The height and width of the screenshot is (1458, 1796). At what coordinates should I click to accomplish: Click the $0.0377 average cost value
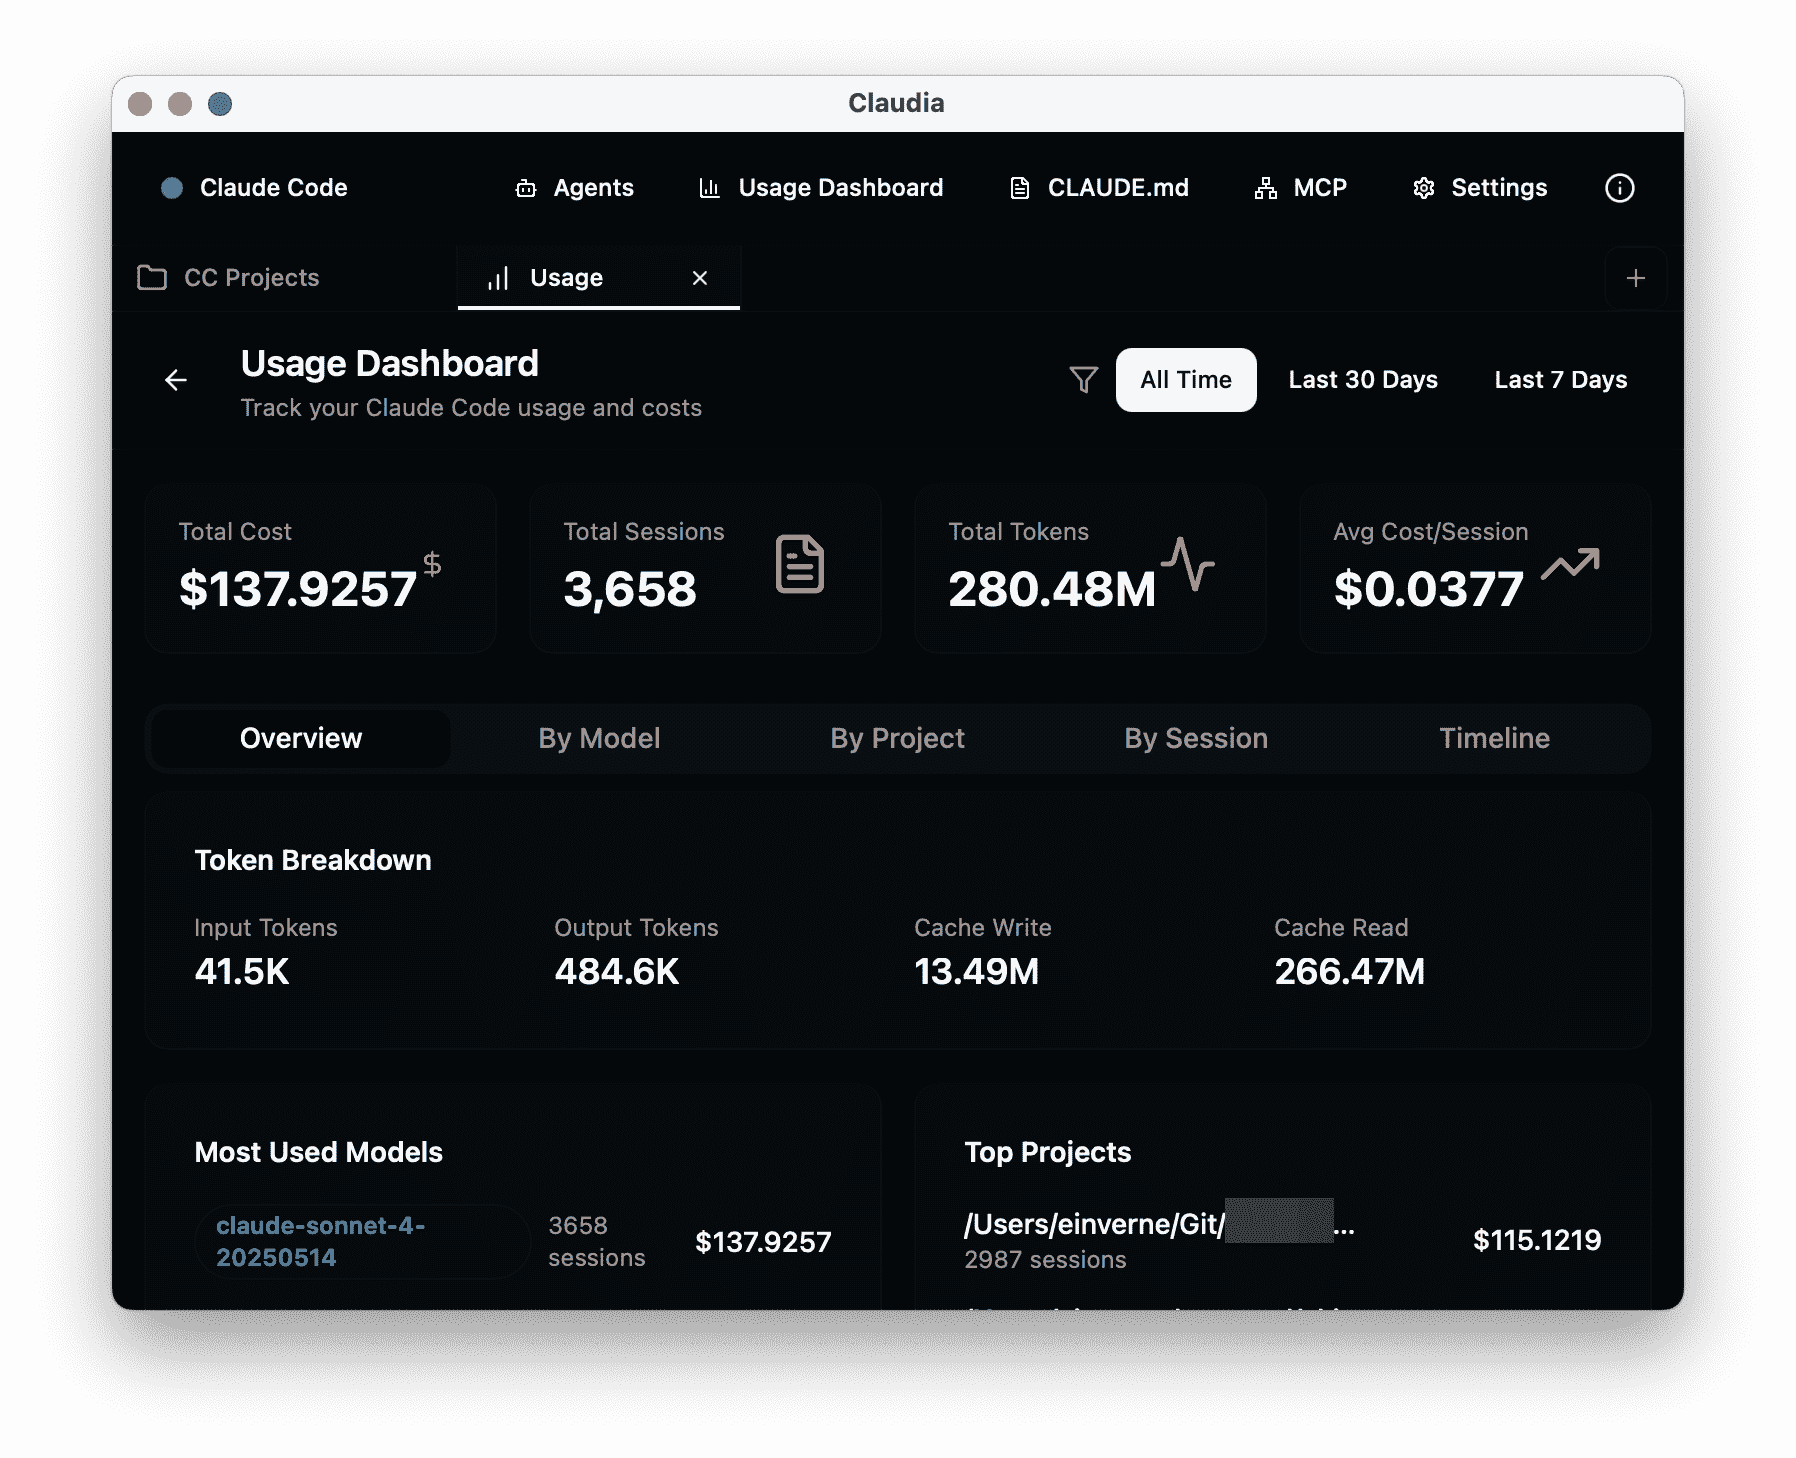(x=1429, y=589)
